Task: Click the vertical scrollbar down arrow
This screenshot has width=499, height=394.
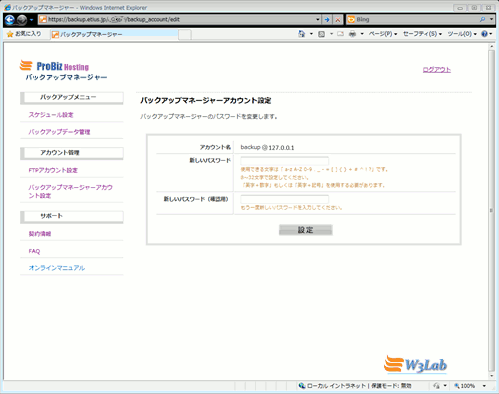Action: point(491,376)
